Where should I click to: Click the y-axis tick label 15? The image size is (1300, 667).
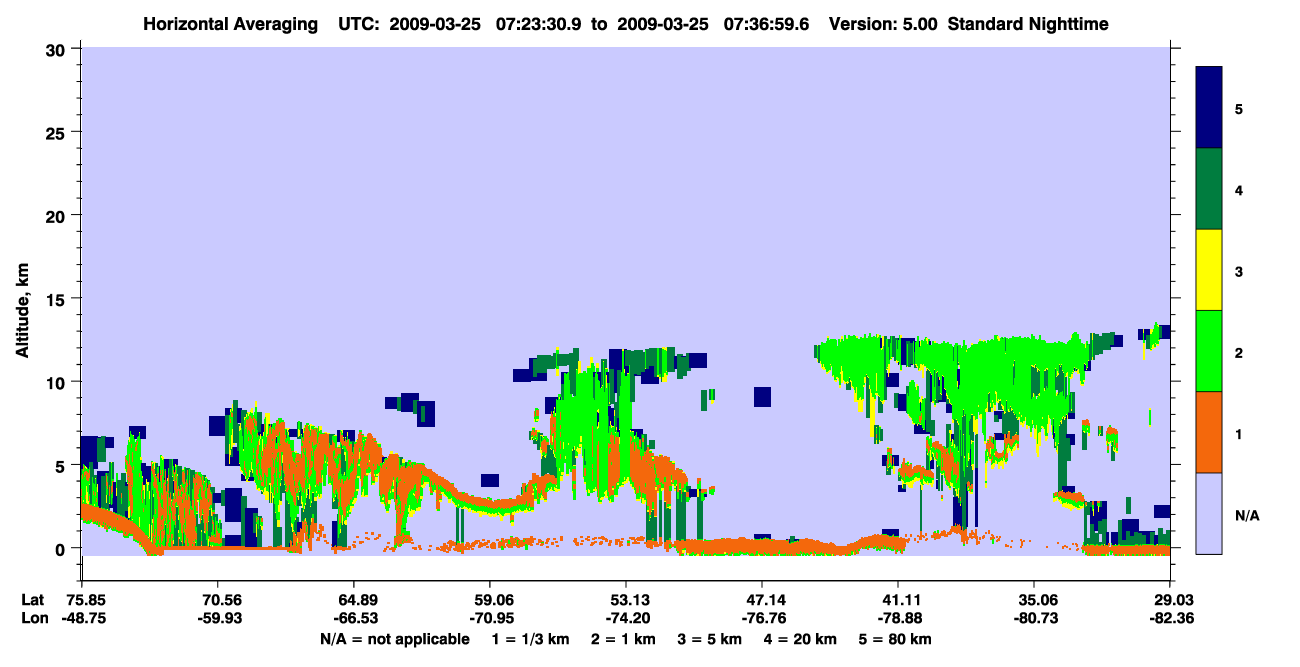(58, 299)
